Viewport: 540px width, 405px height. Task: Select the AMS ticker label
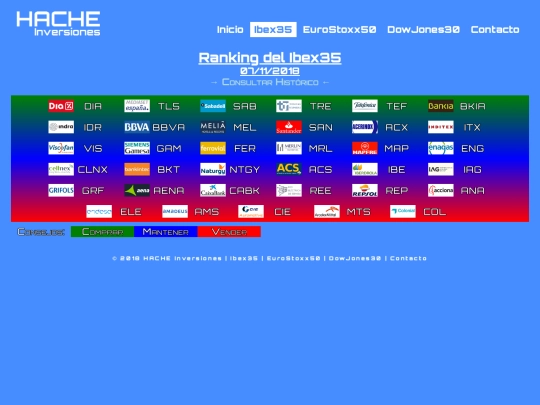(207, 212)
